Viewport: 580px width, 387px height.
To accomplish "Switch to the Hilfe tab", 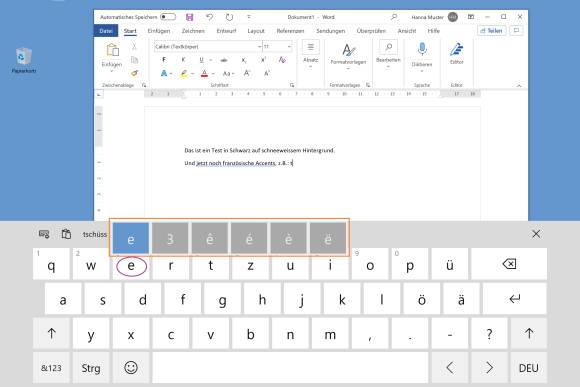I will coord(434,31).
